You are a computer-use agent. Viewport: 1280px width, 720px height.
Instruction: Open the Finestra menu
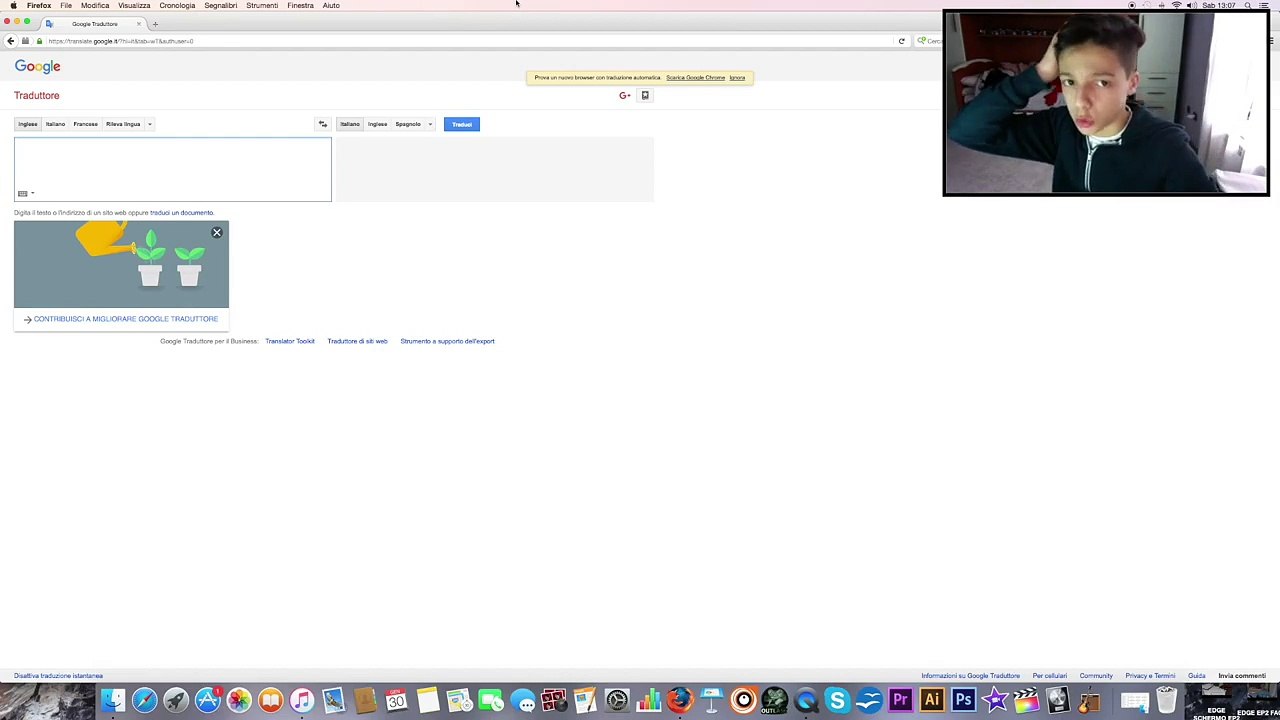(300, 5)
